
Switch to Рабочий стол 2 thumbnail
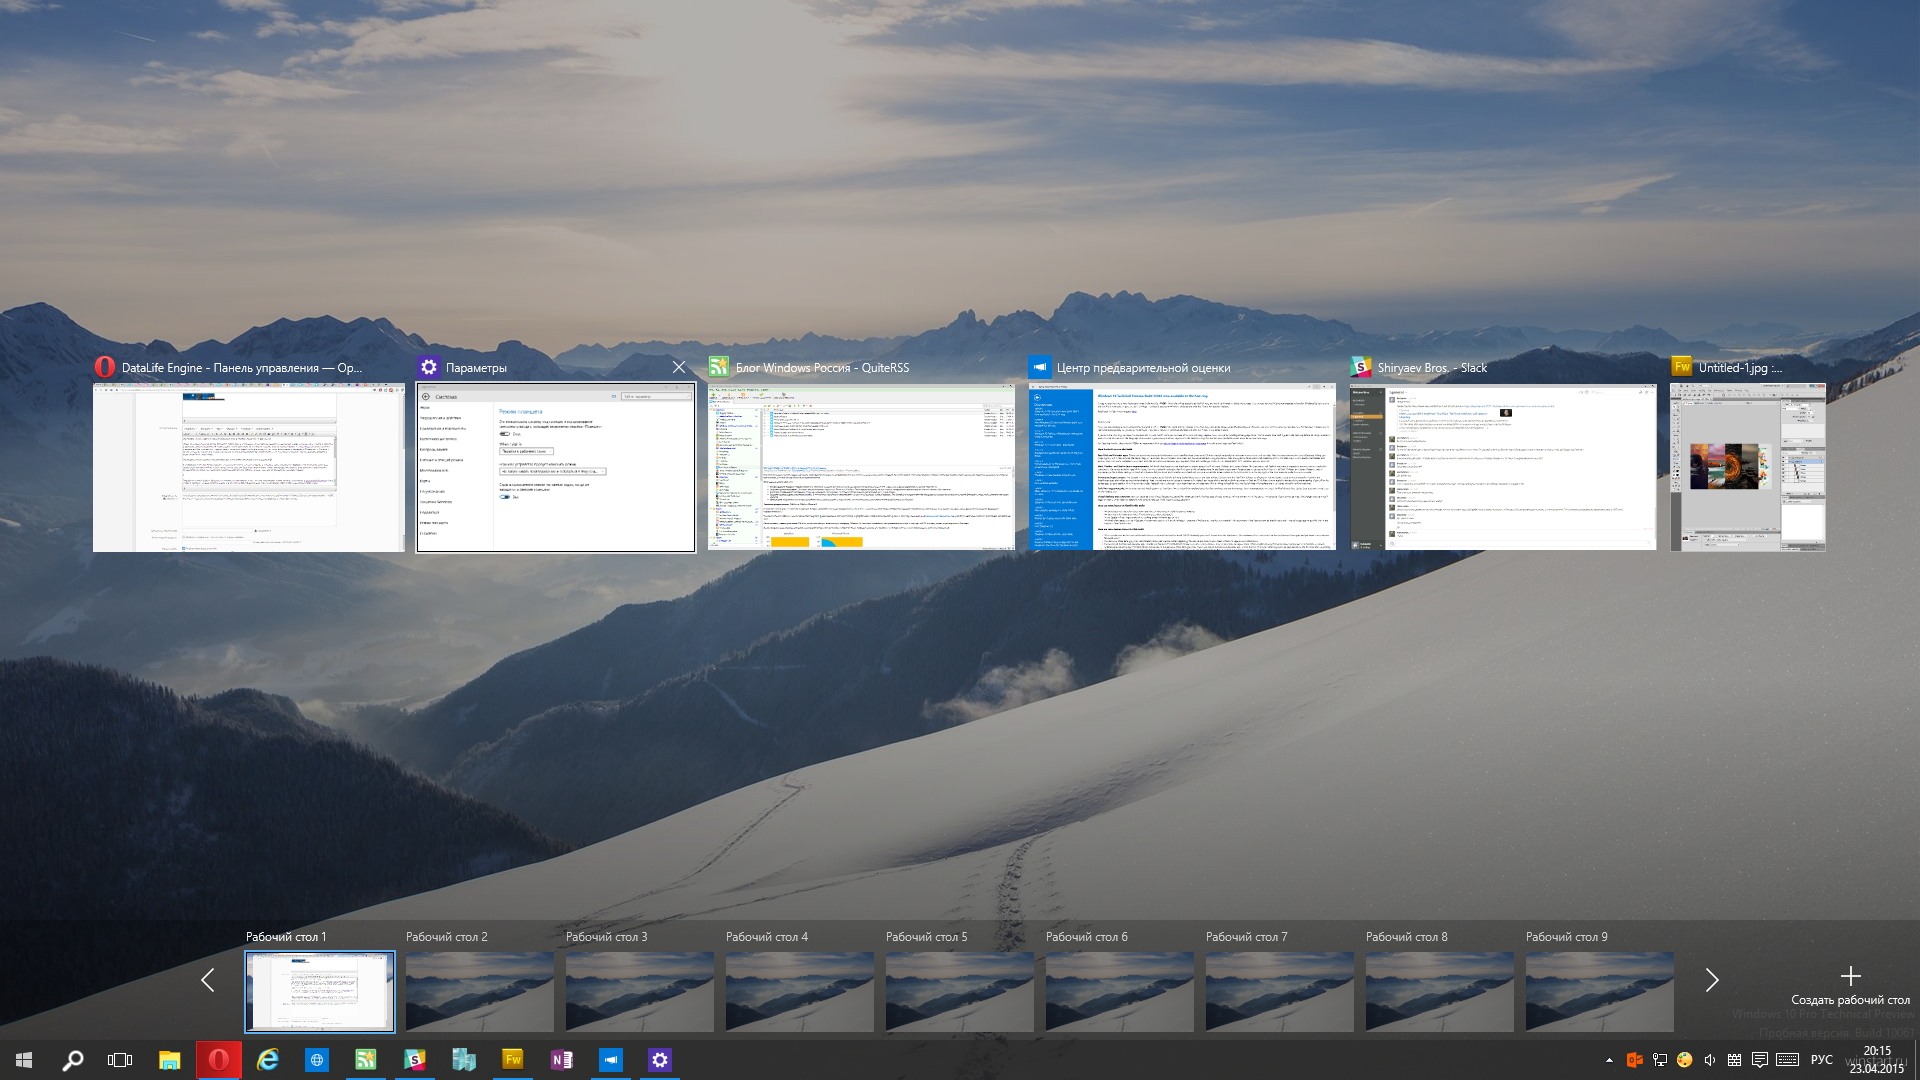480,991
